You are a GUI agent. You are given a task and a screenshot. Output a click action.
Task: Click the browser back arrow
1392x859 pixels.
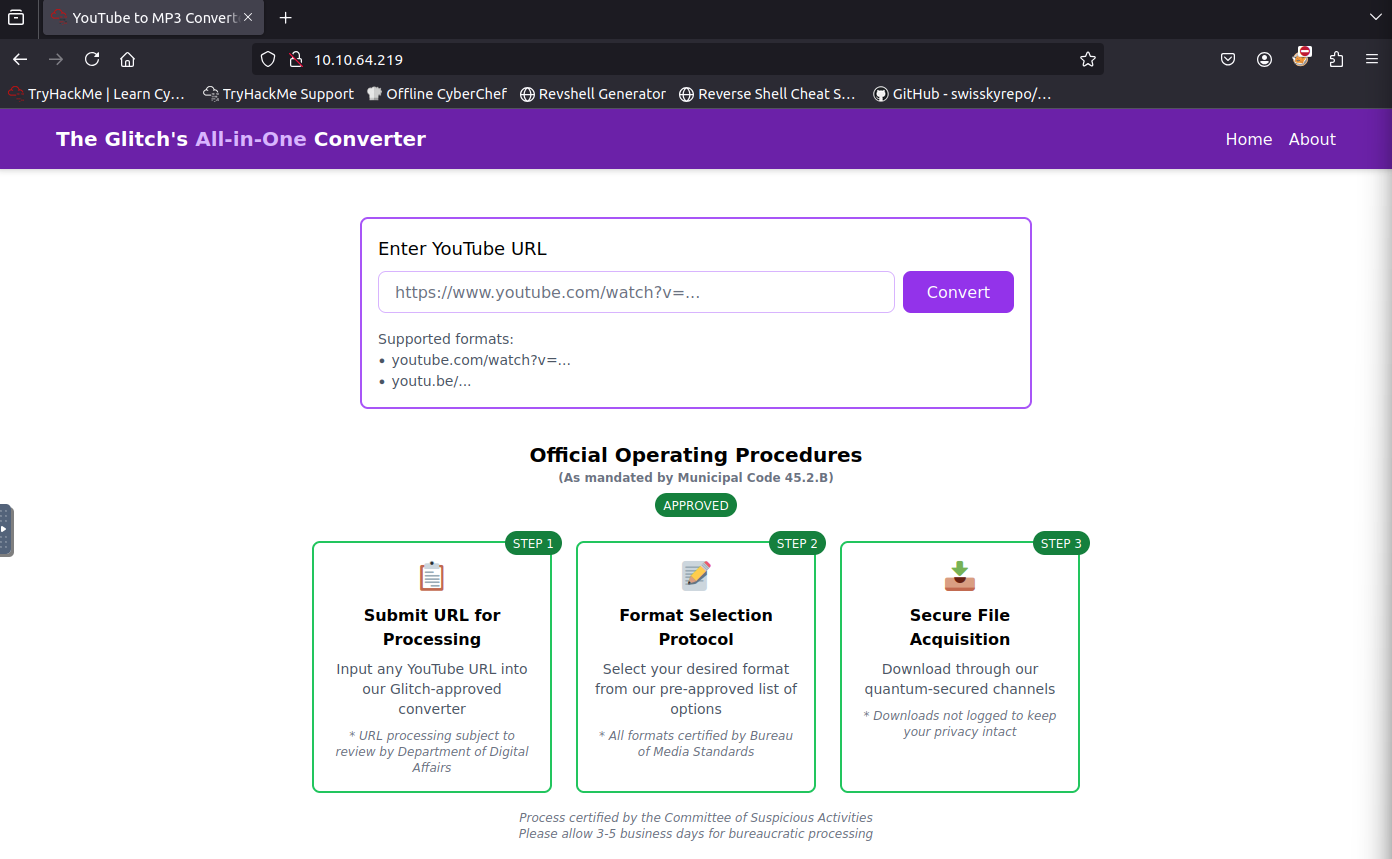20,59
